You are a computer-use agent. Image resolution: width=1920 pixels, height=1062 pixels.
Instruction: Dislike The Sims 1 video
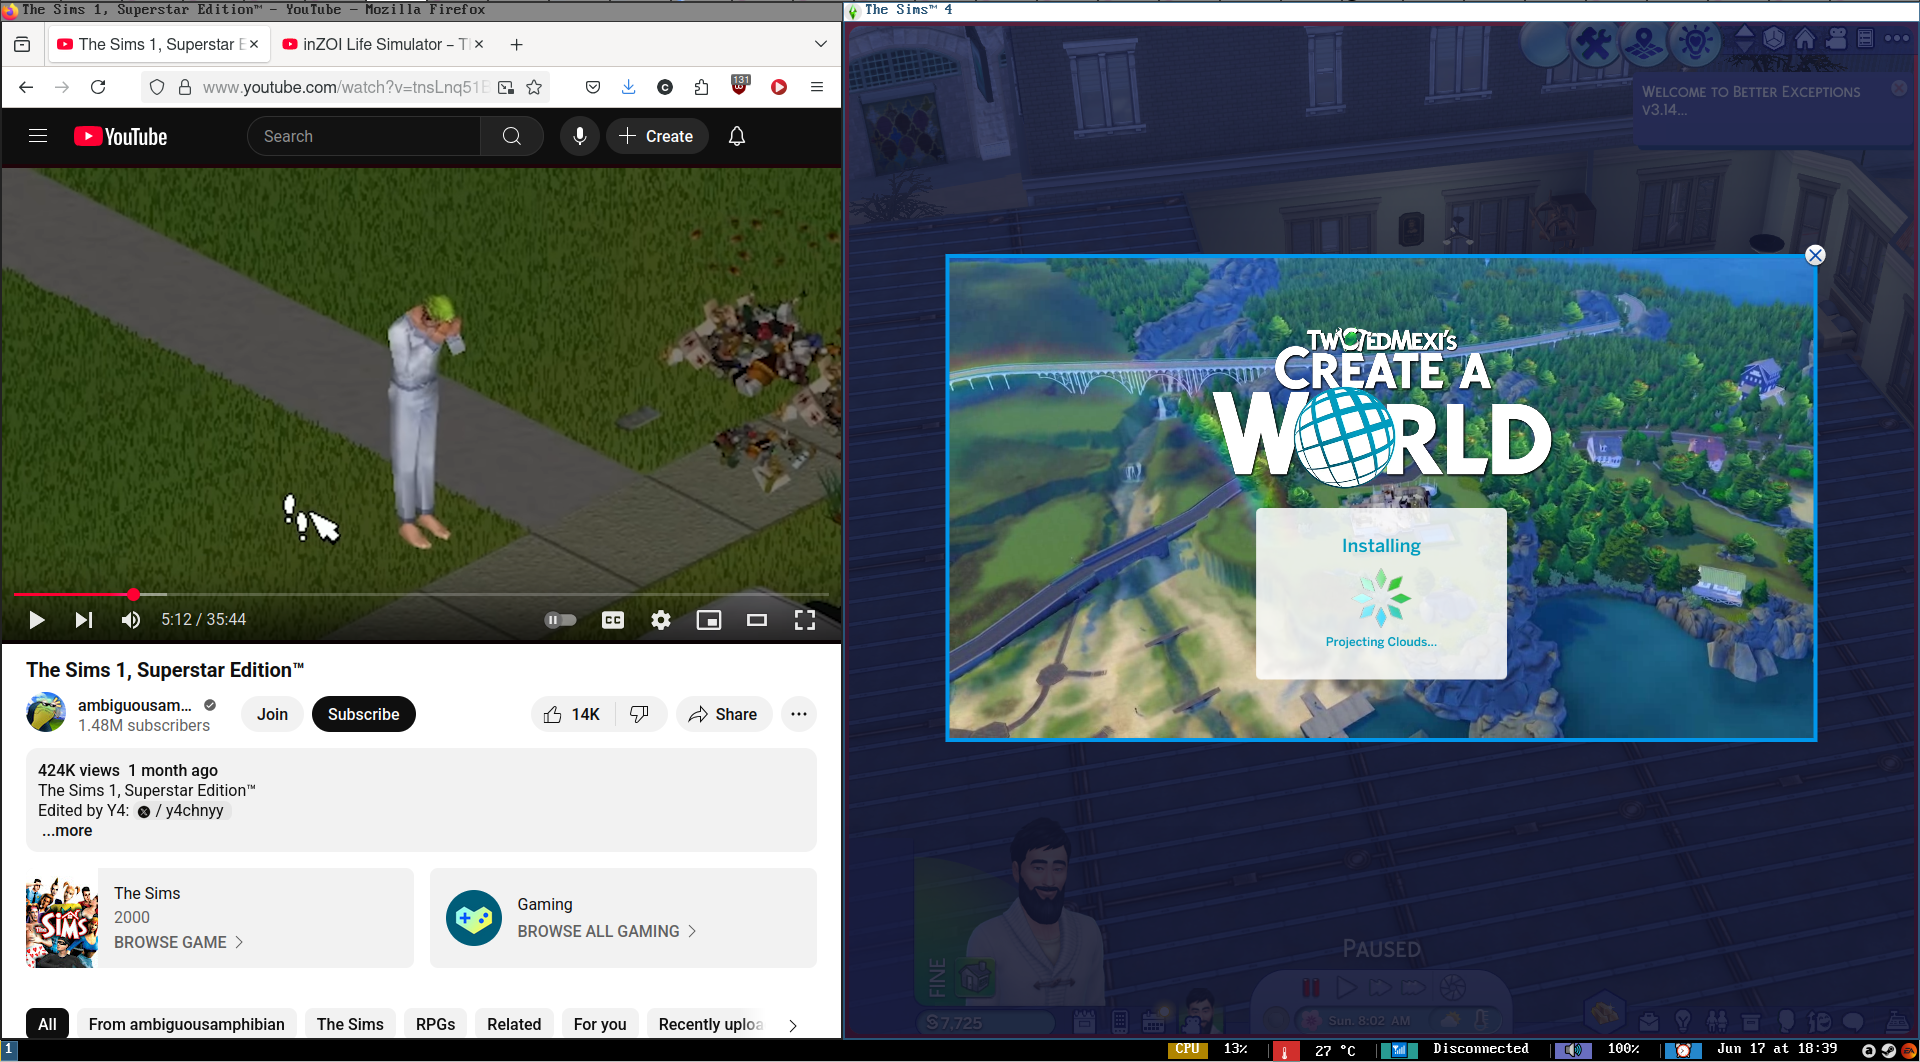[x=640, y=714]
